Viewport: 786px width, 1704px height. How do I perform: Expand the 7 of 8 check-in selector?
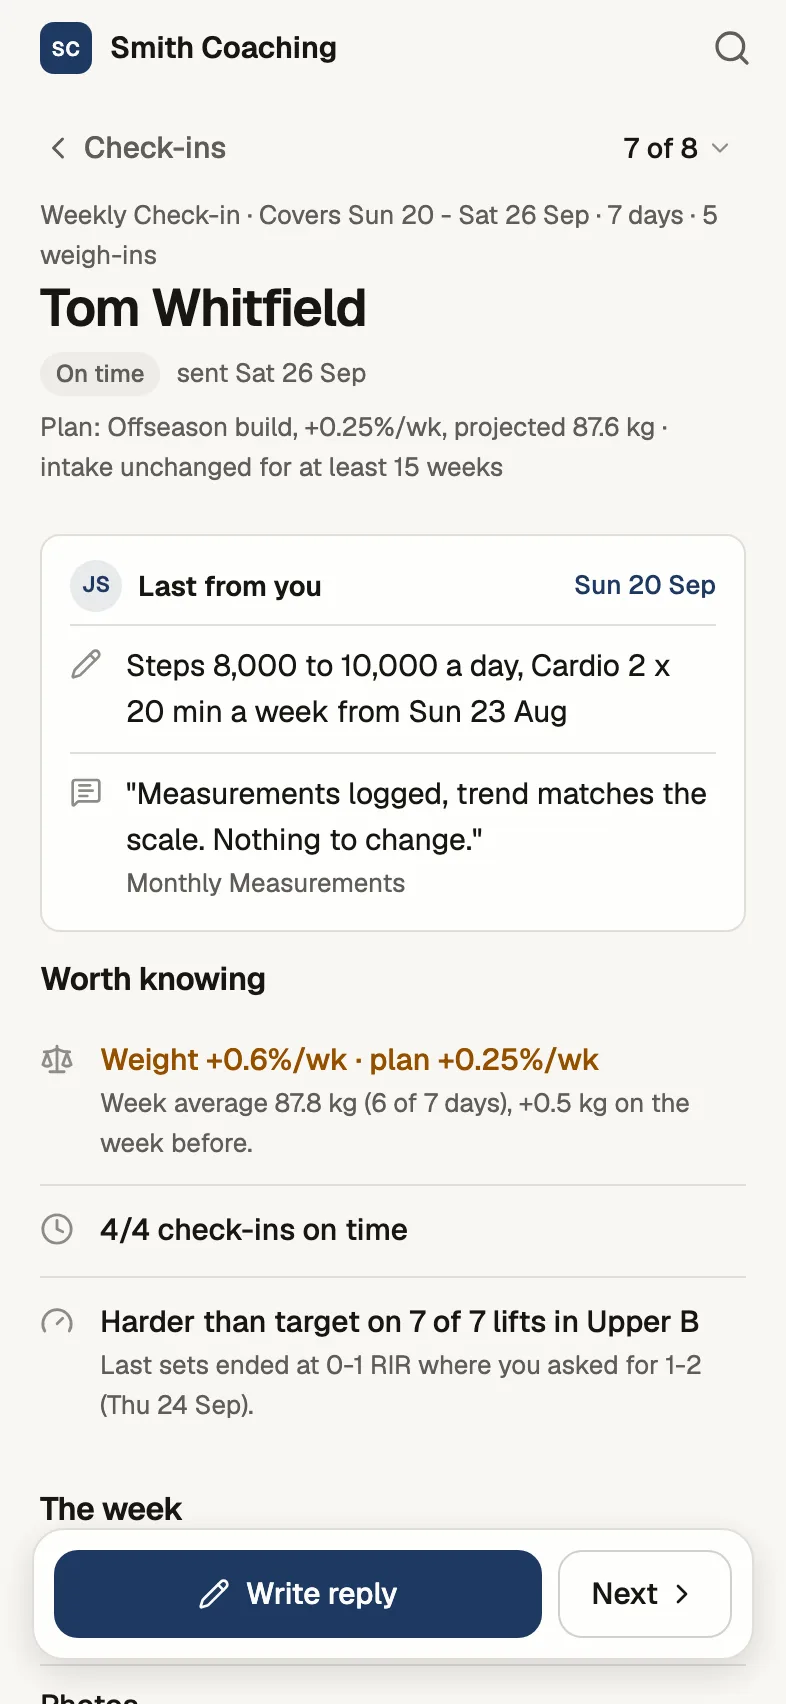(x=676, y=148)
